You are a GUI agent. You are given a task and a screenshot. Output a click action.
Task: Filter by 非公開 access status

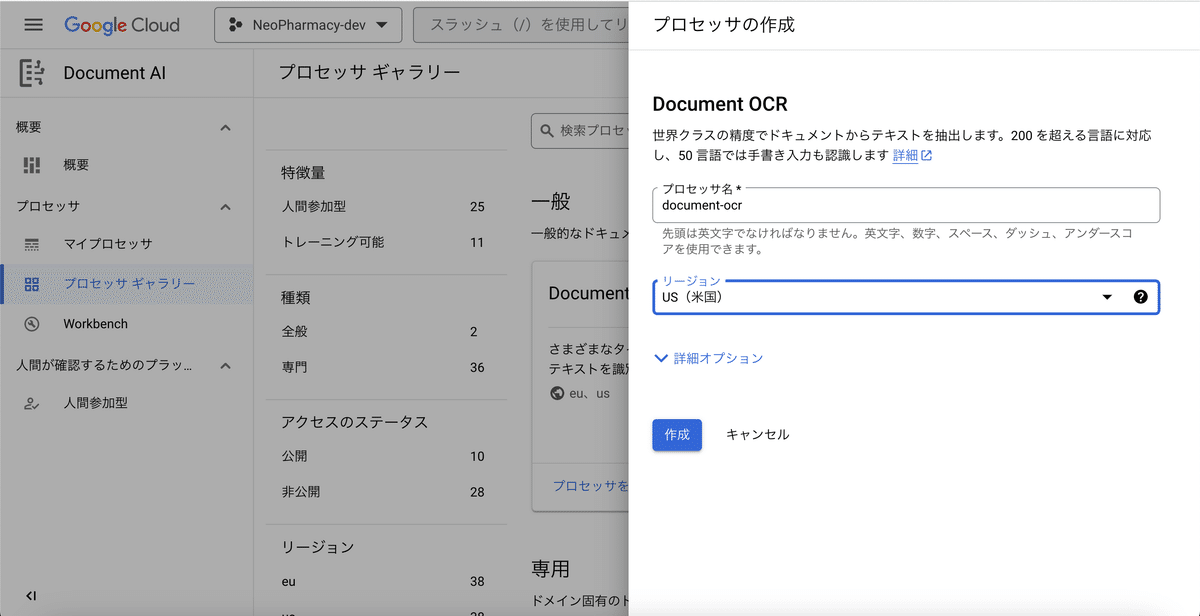(x=382, y=492)
